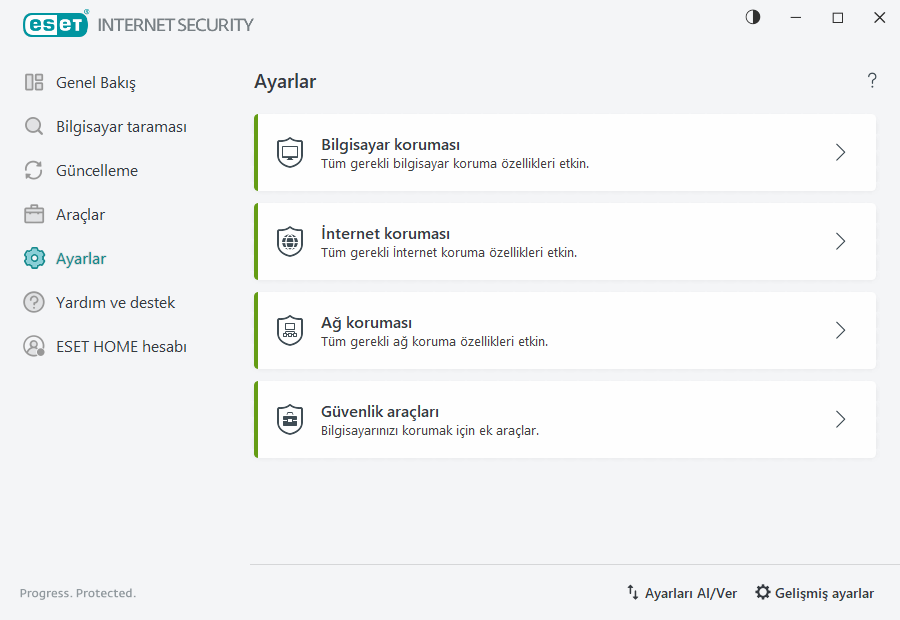Image resolution: width=900 pixels, height=620 pixels.
Task: Click the Bilgisayar koruması monitor shield icon
Action: (x=290, y=152)
